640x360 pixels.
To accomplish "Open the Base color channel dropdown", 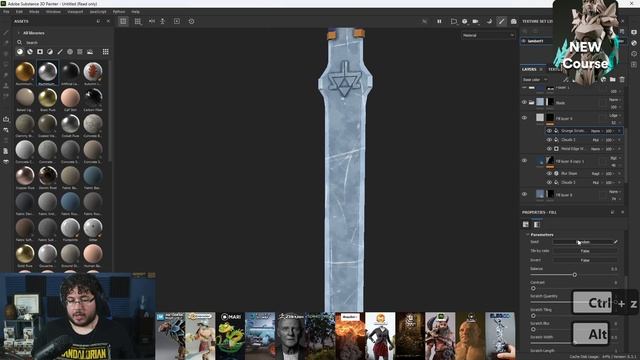I will click(x=535, y=80).
